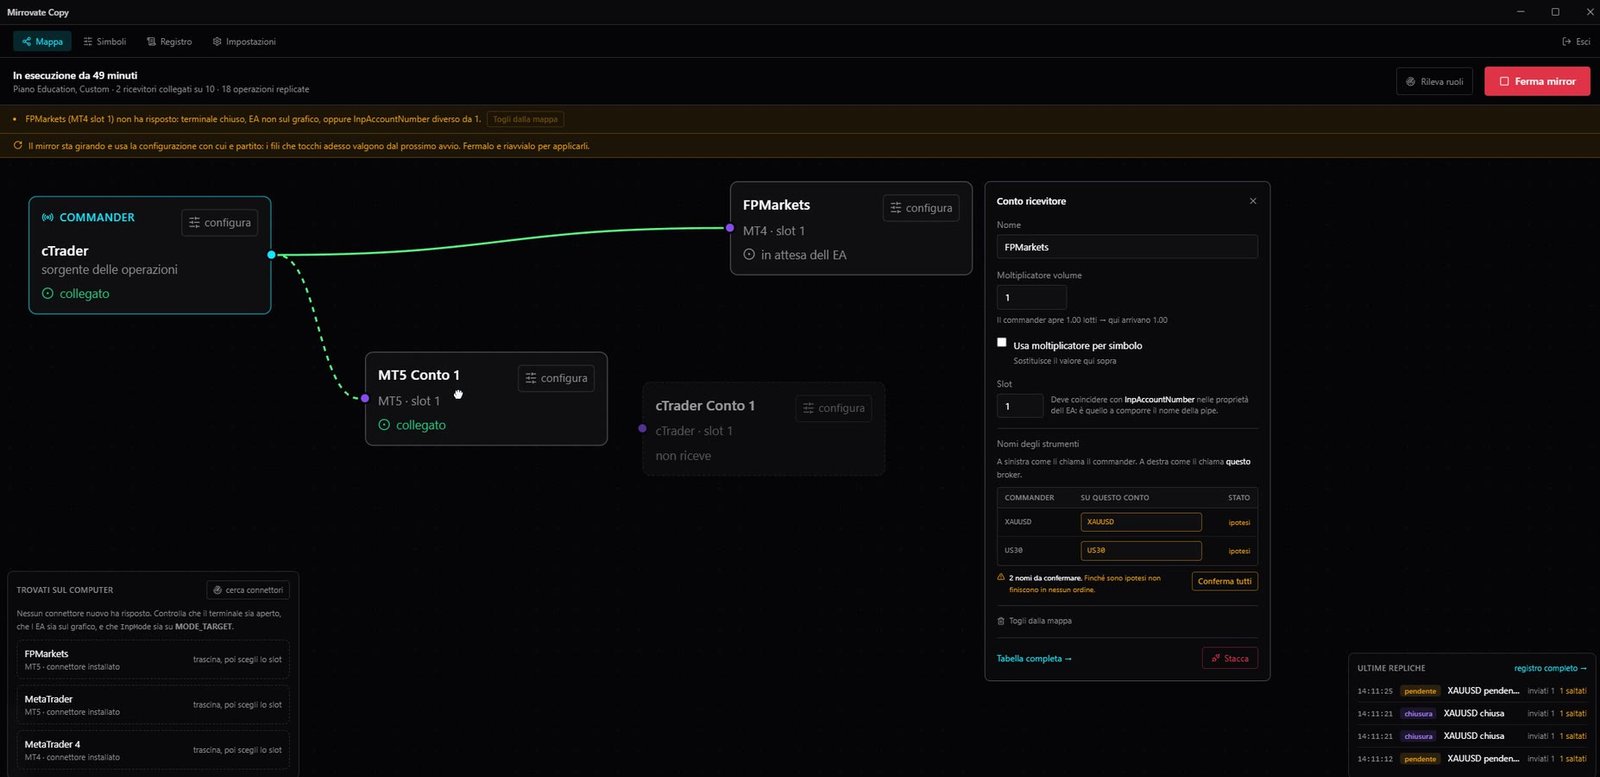1600x777 pixels.
Task: Select the Mappa tab
Action: [42, 42]
